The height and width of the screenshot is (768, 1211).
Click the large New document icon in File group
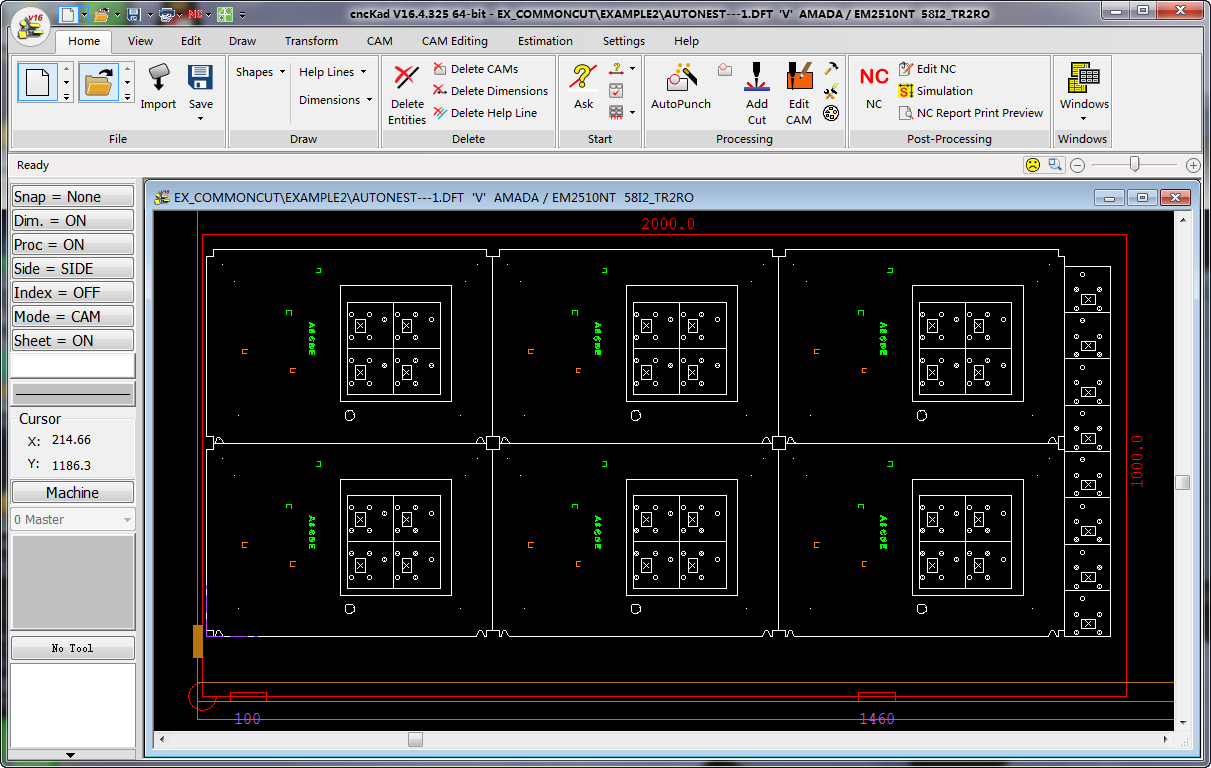pyautogui.click(x=38, y=82)
